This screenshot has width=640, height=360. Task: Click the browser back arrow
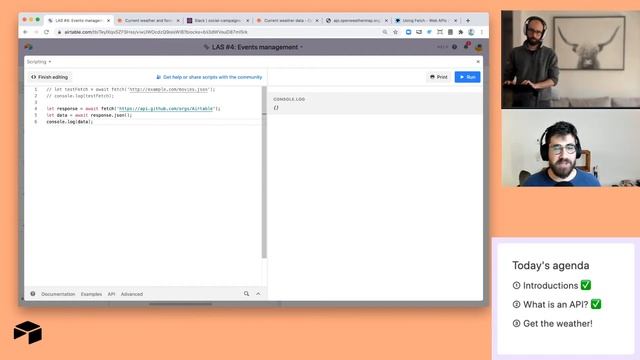[25, 32]
